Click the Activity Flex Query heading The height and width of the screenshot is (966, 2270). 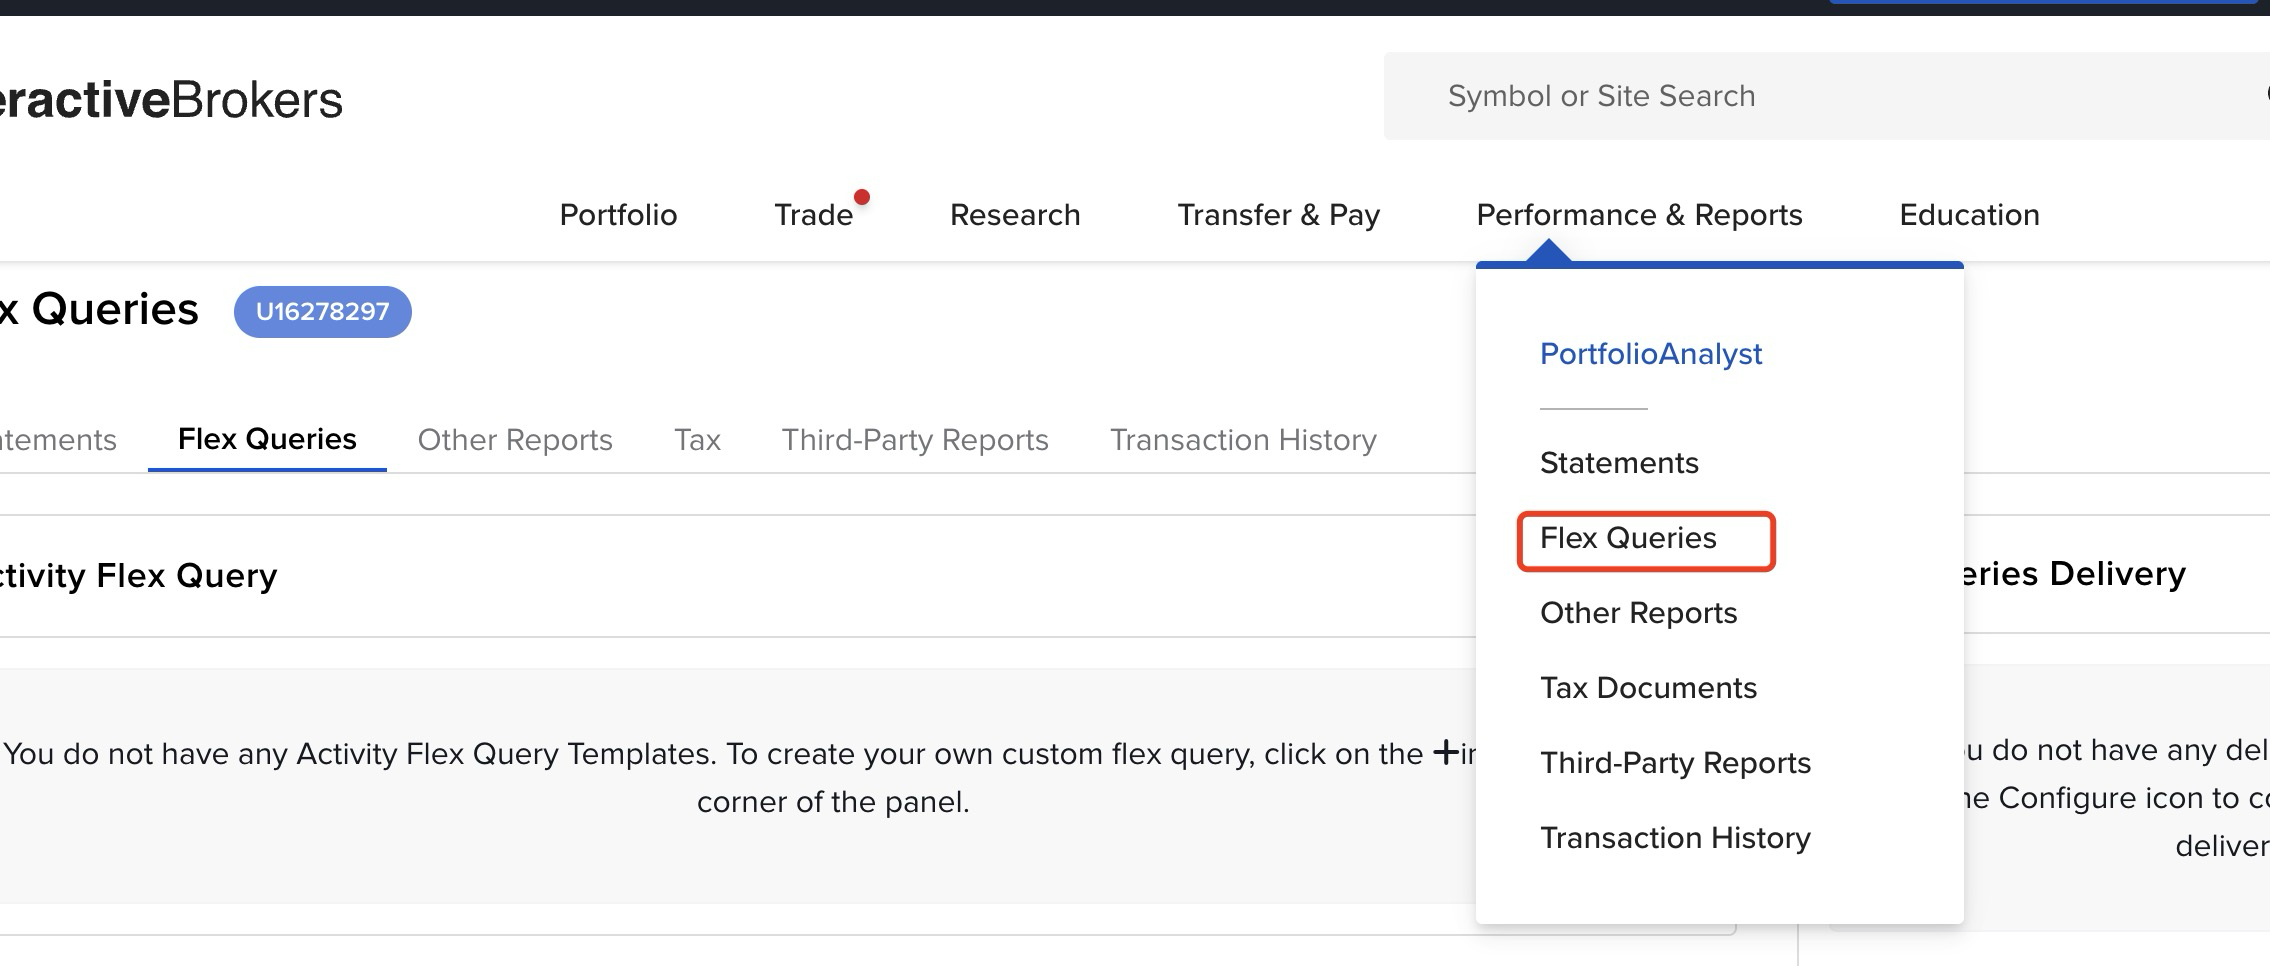tap(139, 576)
